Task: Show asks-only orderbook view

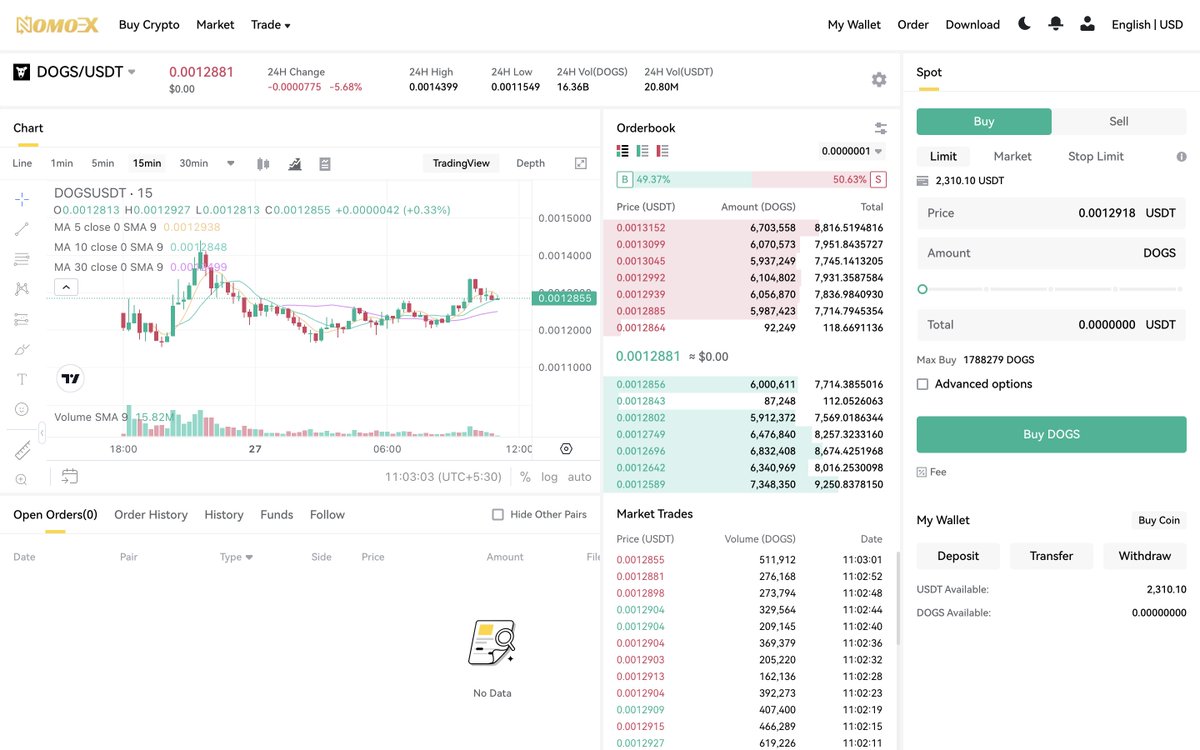Action: pyautogui.click(x=662, y=151)
